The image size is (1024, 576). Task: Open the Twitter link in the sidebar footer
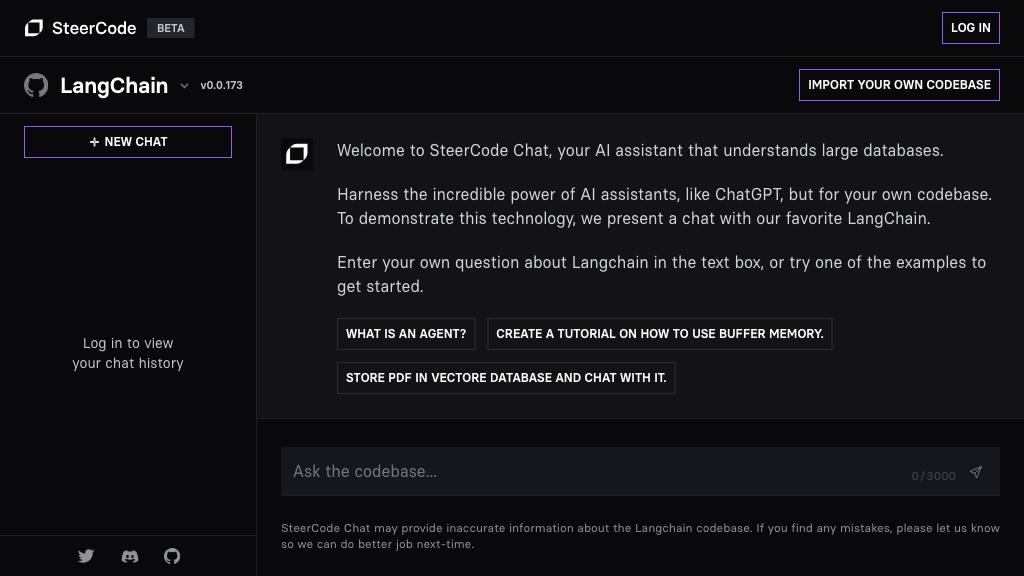click(x=86, y=556)
